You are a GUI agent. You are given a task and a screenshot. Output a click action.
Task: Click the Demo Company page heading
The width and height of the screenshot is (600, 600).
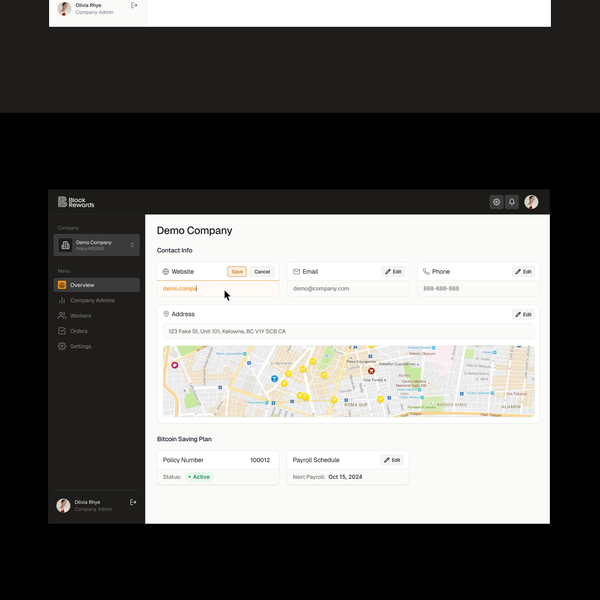tap(194, 230)
